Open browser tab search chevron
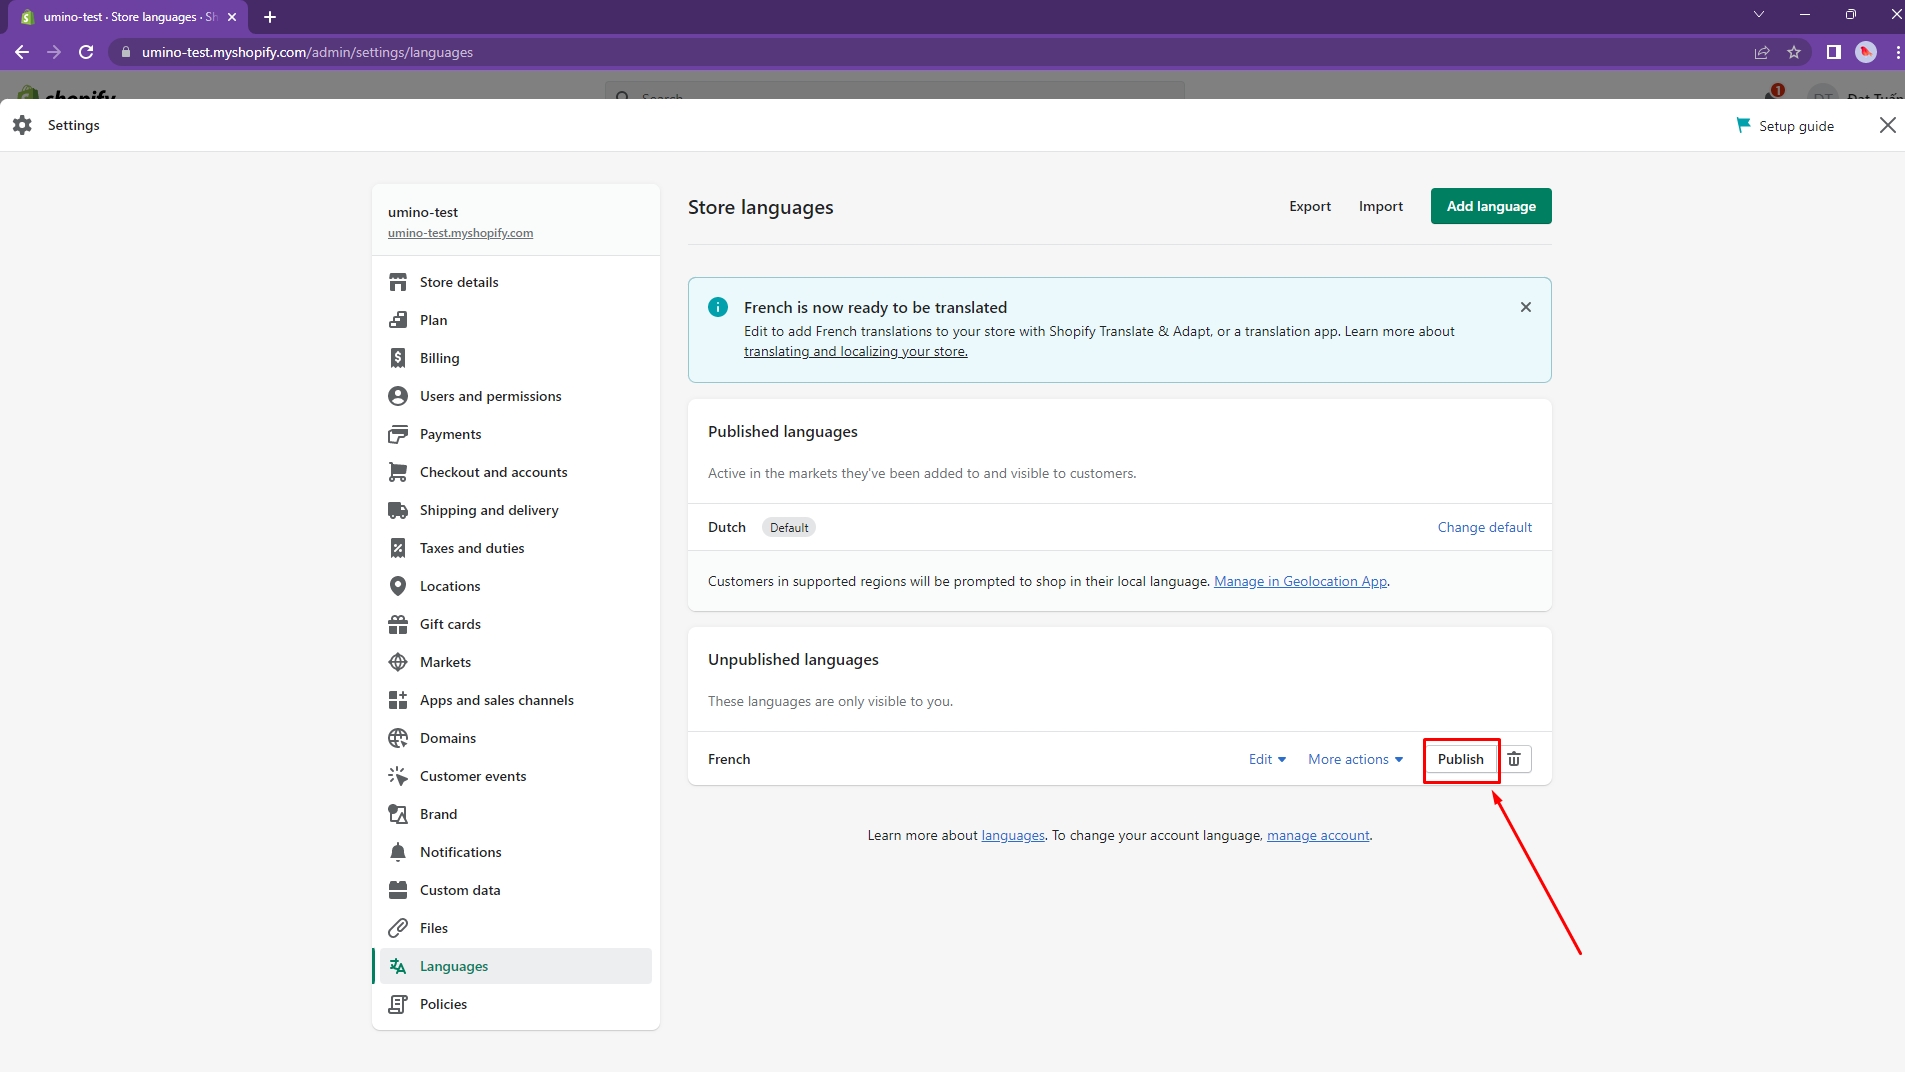Image resolution: width=1905 pixels, height=1072 pixels. [1759, 14]
